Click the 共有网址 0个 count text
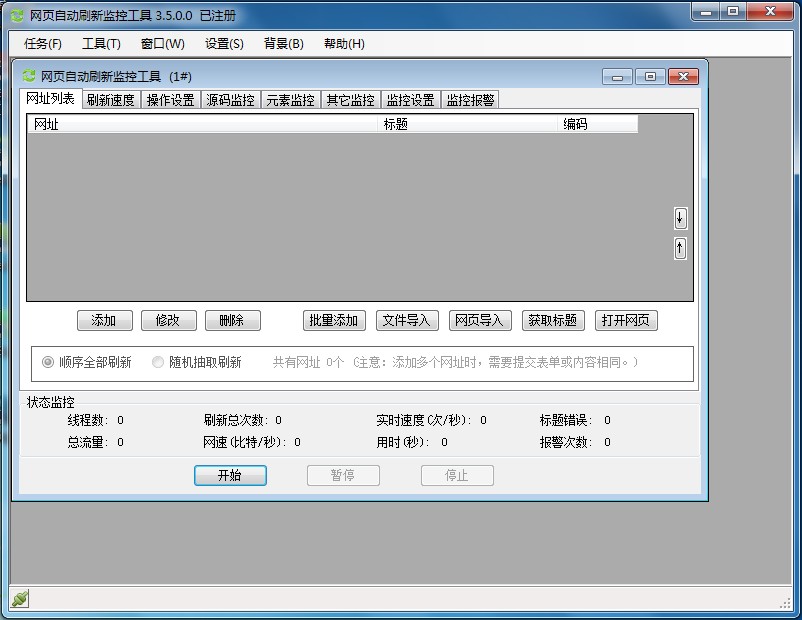The image size is (802, 620). click(x=308, y=362)
